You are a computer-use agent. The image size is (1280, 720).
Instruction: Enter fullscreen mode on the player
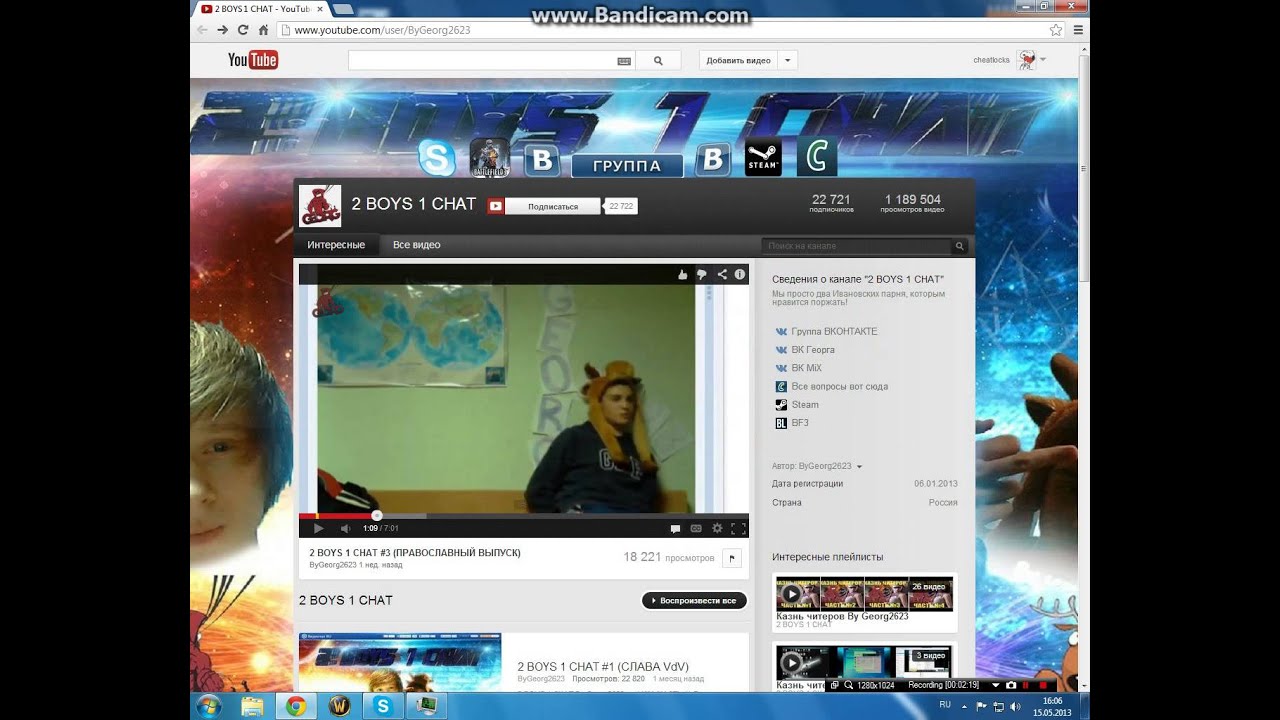tap(738, 528)
